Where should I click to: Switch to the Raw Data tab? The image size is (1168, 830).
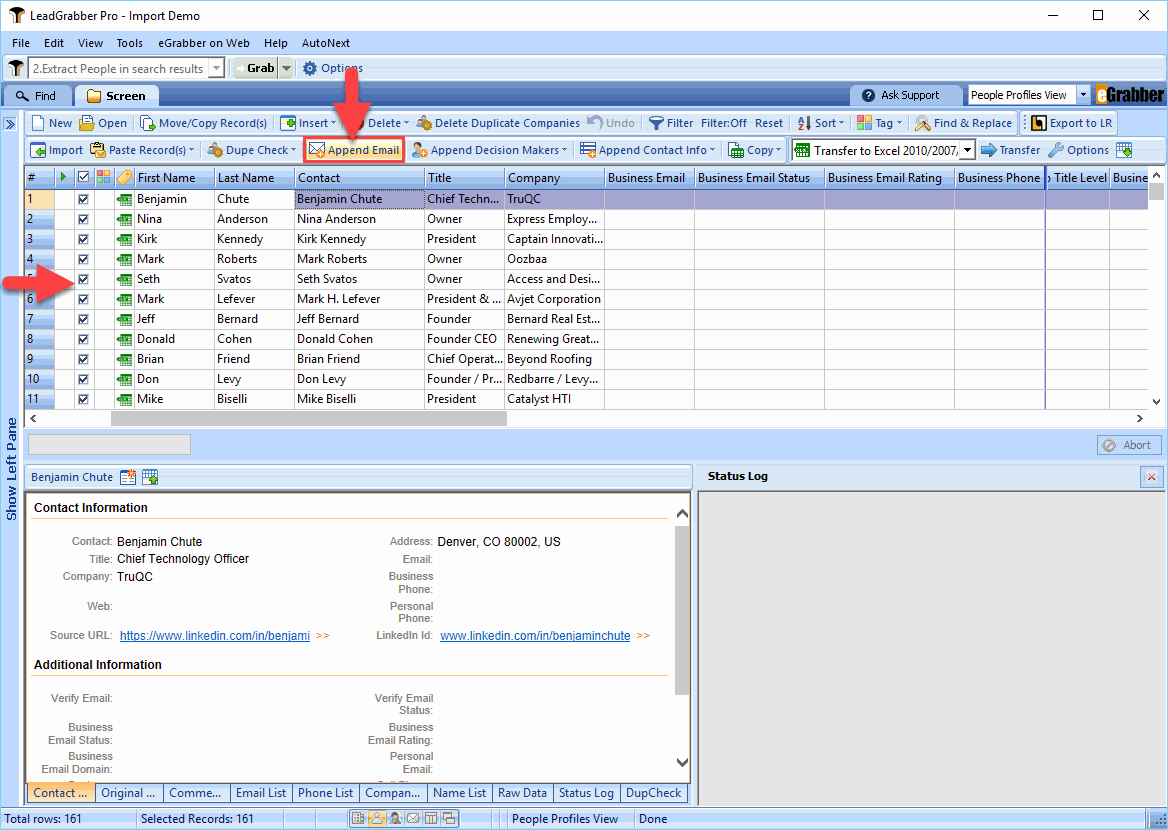522,793
